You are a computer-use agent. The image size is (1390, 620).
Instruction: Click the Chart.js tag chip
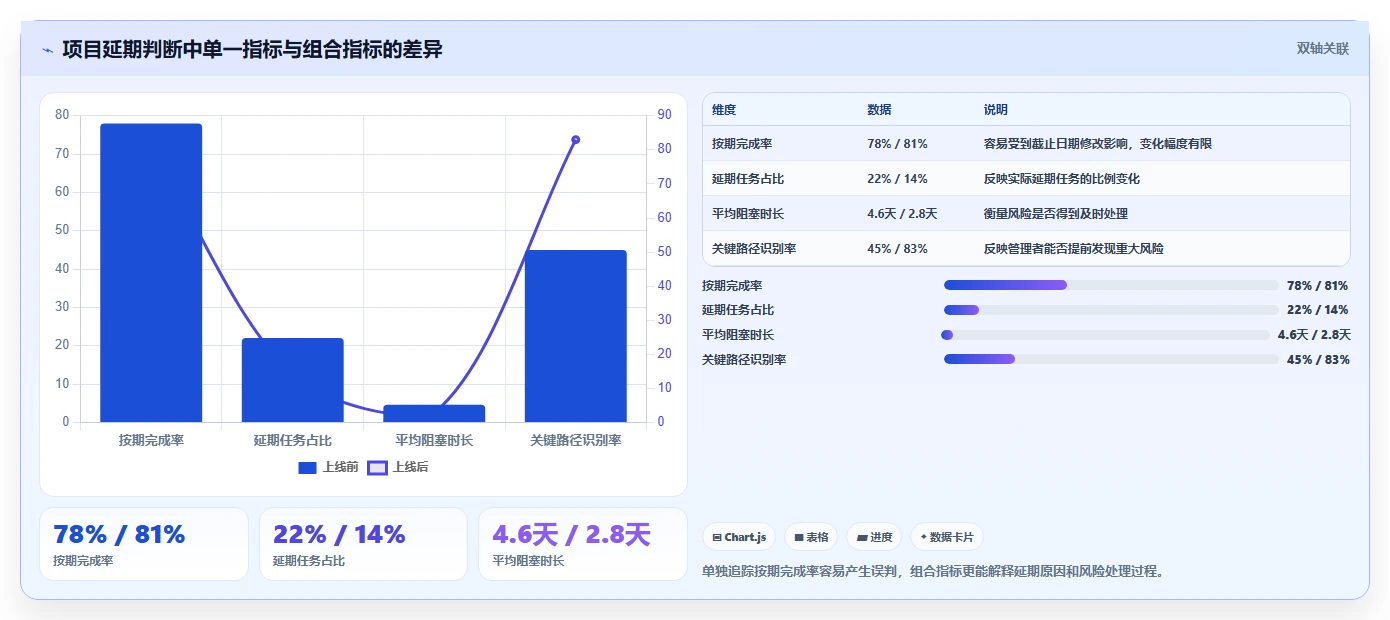click(x=739, y=537)
